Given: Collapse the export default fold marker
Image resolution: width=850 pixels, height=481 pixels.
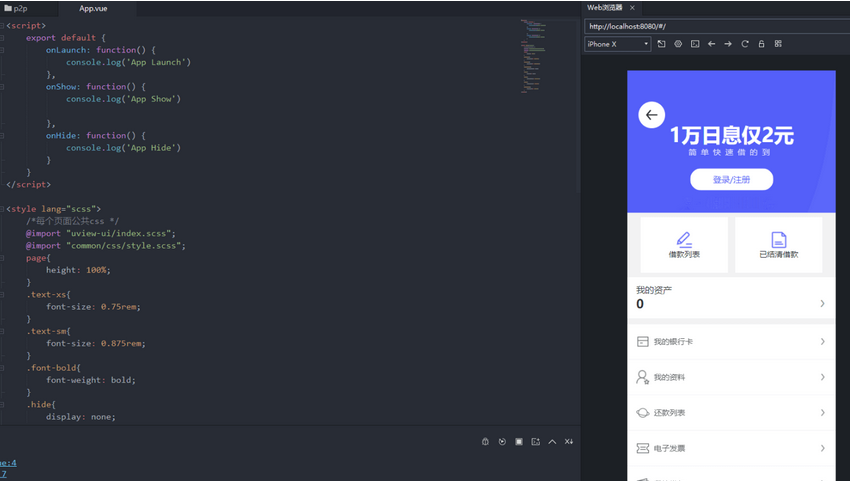Looking at the screenshot, I should point(2,38).
